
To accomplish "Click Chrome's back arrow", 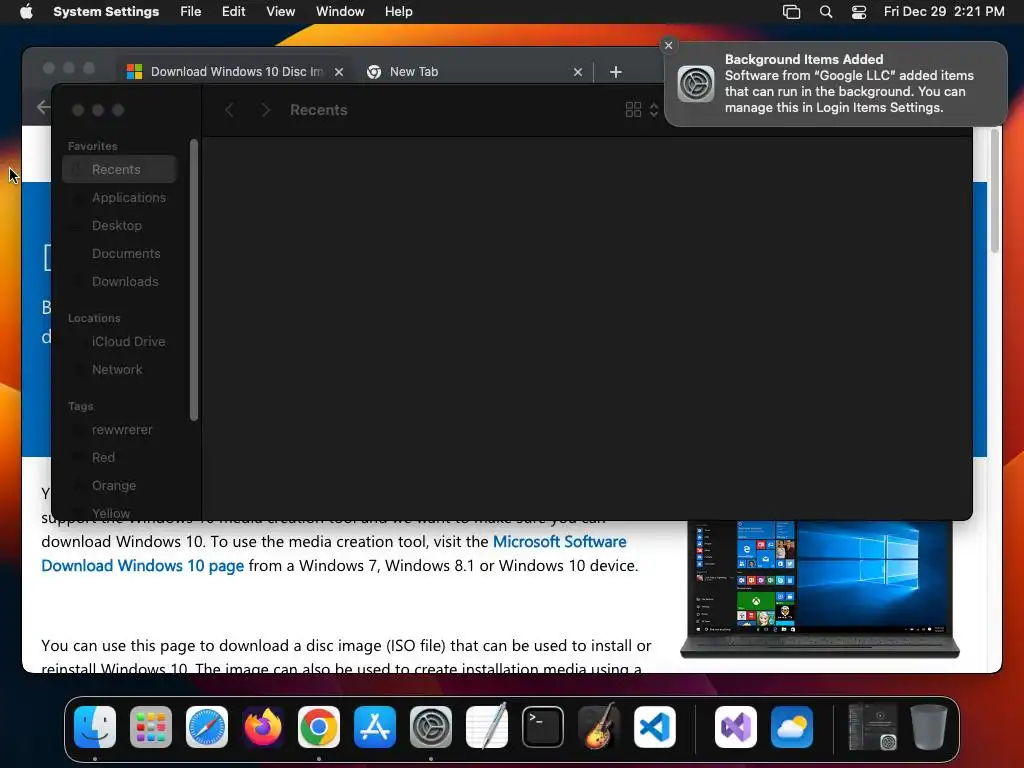I will pyautogui.click(x=43, y=107).
